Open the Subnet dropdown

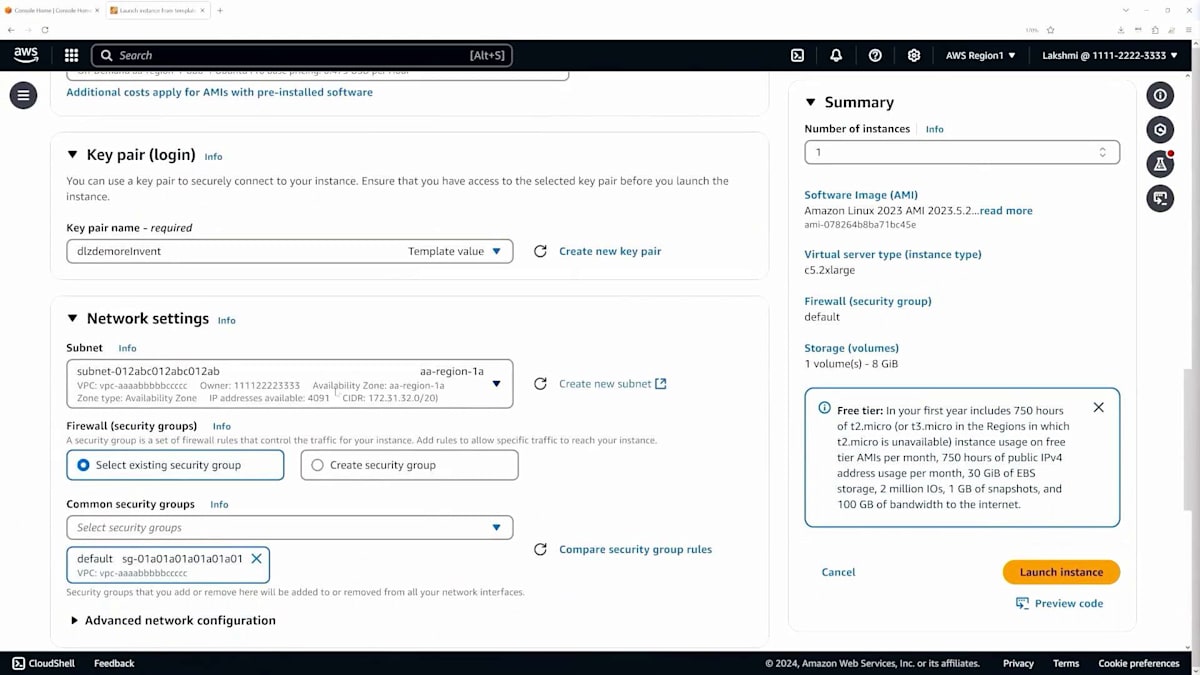[290, 384]
